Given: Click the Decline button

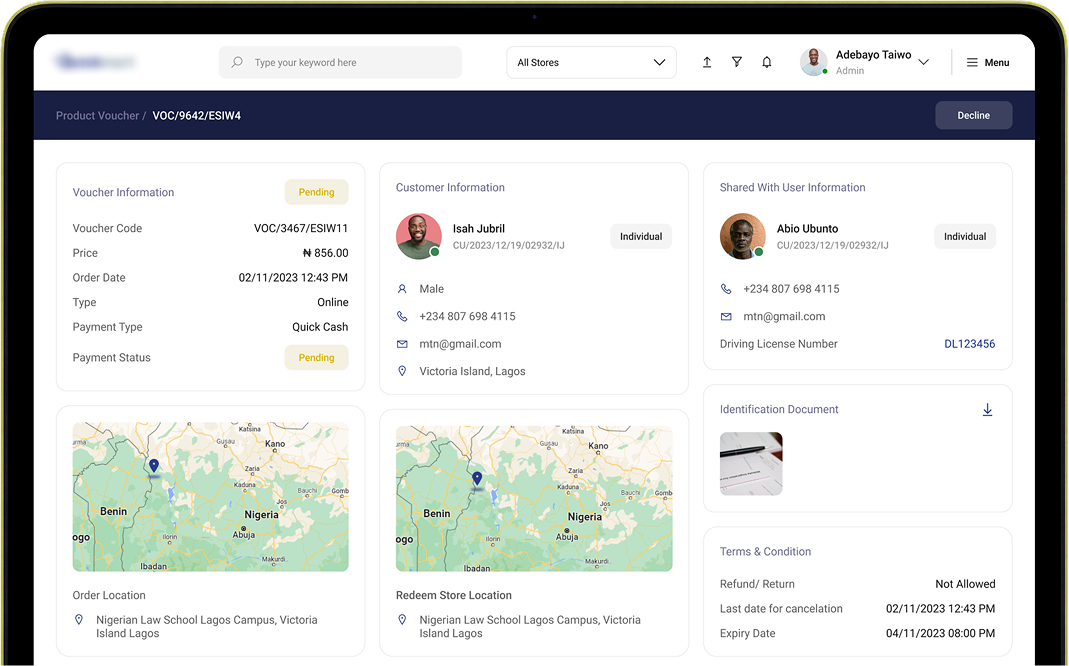Looking at the screenshot, I should coord(974,115).
